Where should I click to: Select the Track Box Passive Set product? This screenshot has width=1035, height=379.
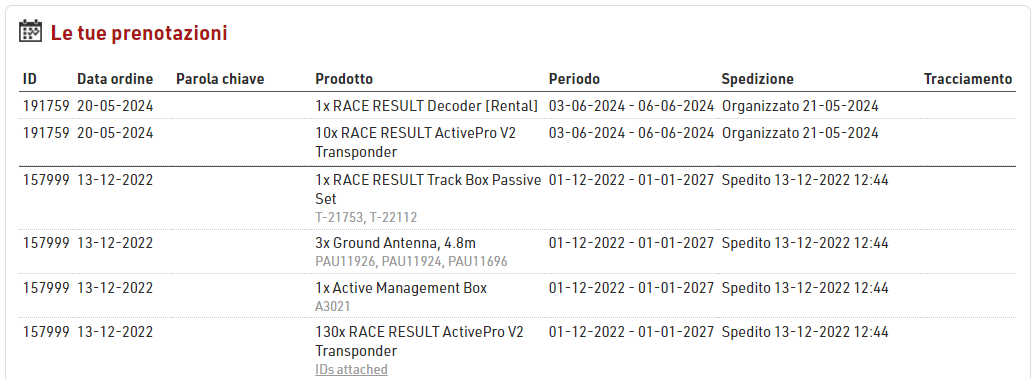pyautogui.click(x=428, y=189)
